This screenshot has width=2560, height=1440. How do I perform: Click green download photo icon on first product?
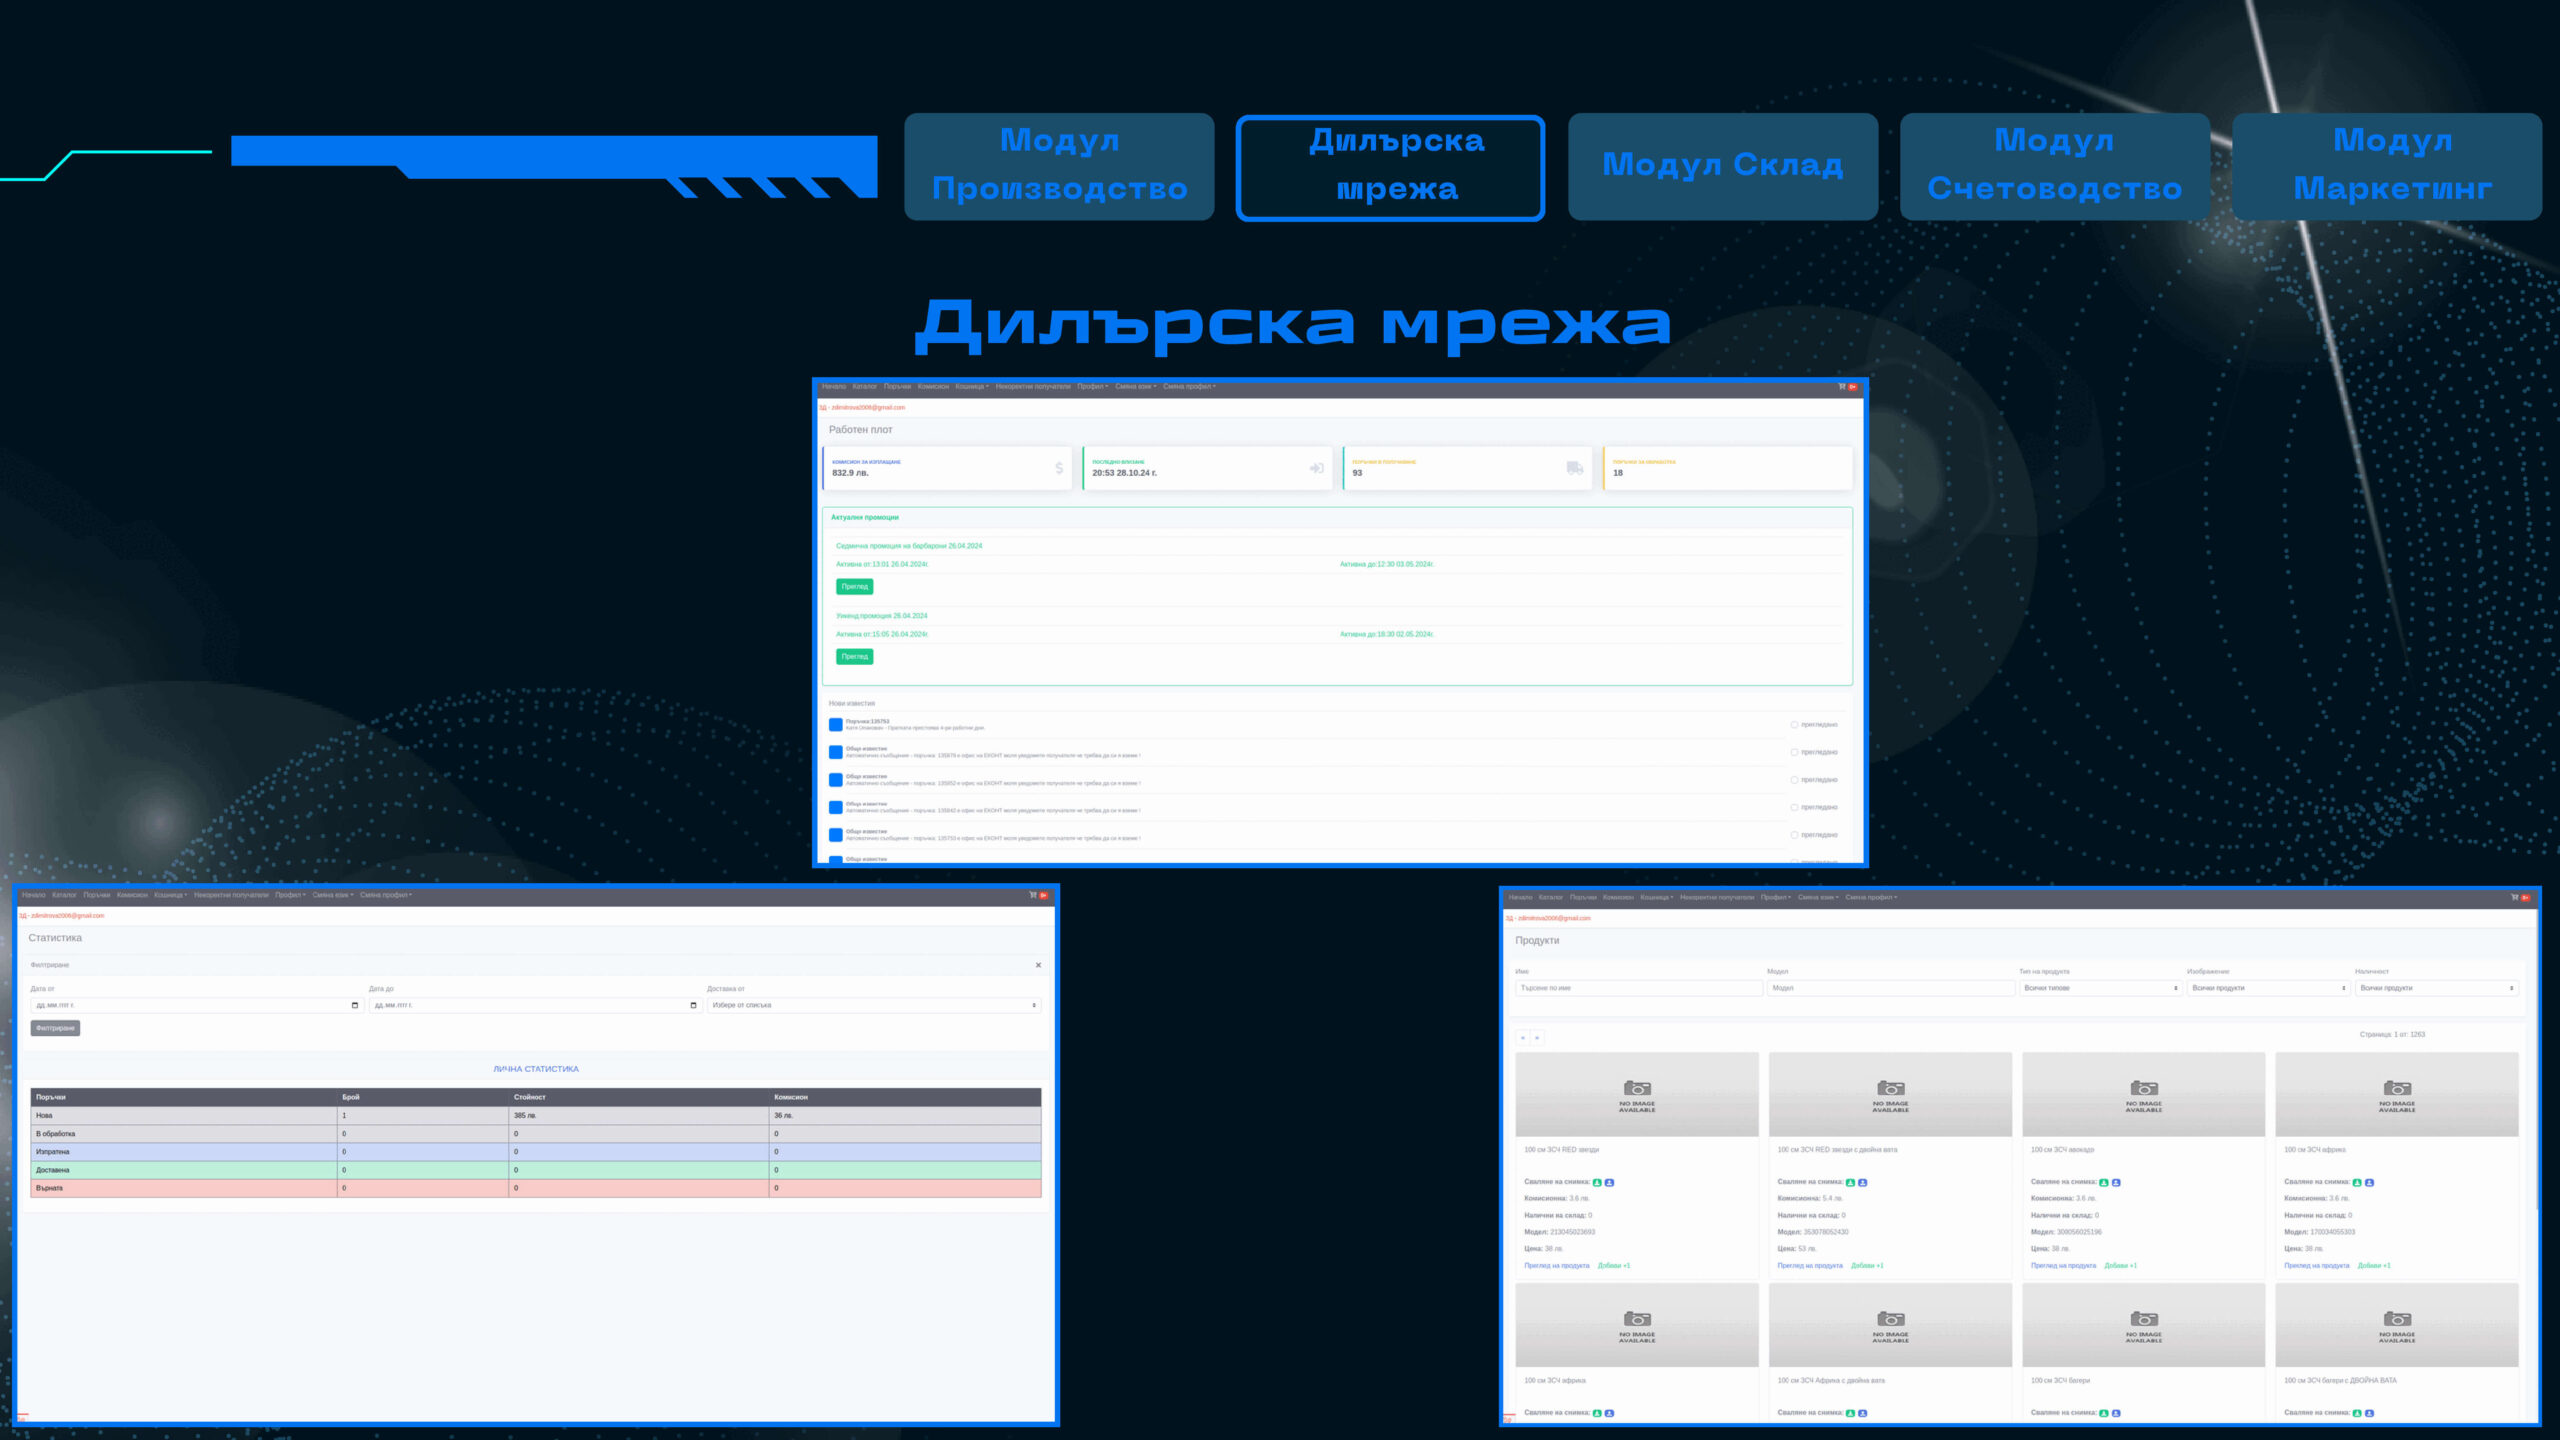(x=1597, y=1182)
